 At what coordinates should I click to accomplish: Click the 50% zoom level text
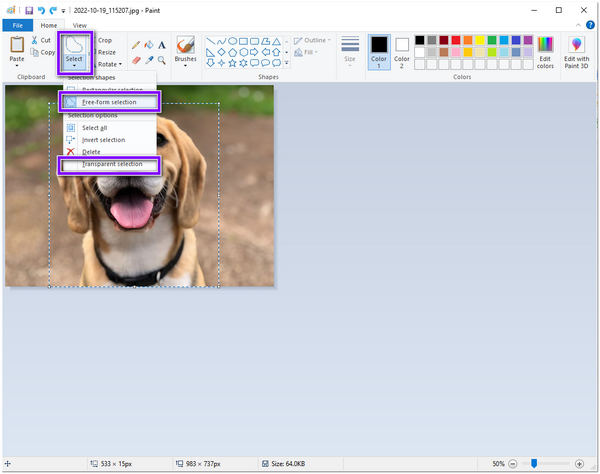[498, 464]
